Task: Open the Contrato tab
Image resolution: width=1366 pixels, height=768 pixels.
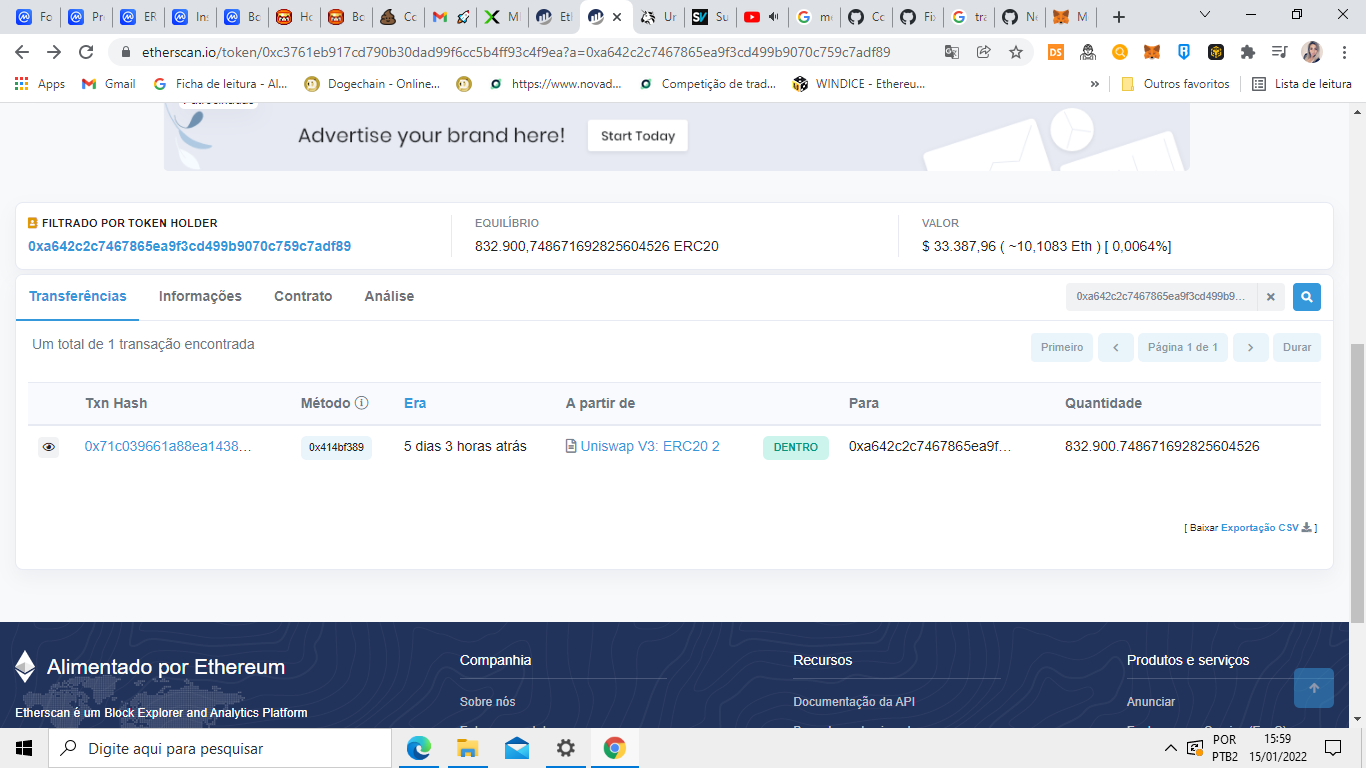Action: 302,296
